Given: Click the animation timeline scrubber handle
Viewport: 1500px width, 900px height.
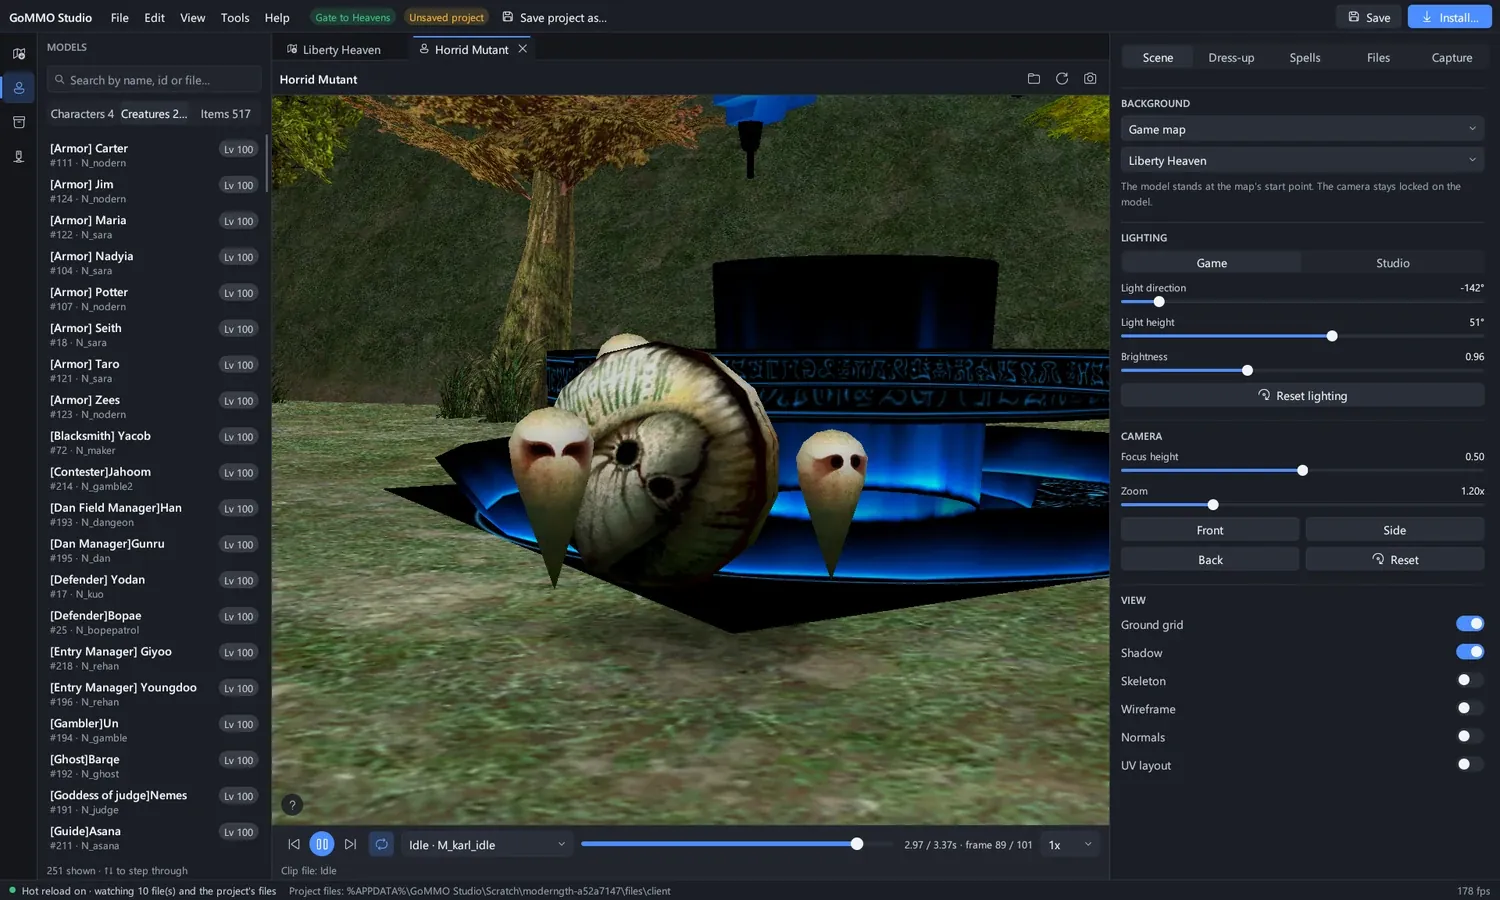Looking at the screenshot, I should pos(857,844).
